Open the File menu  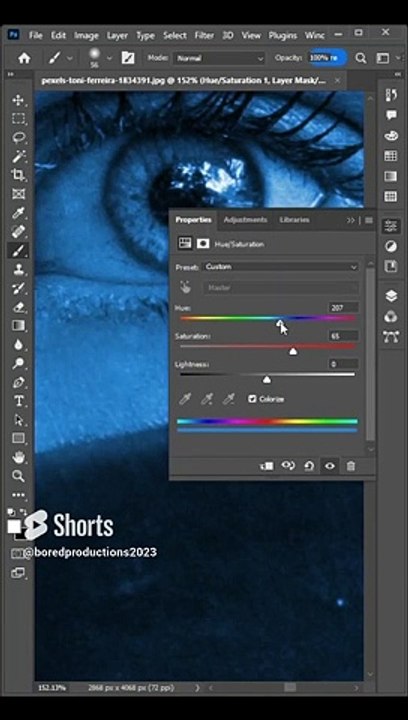pos(36,35)
